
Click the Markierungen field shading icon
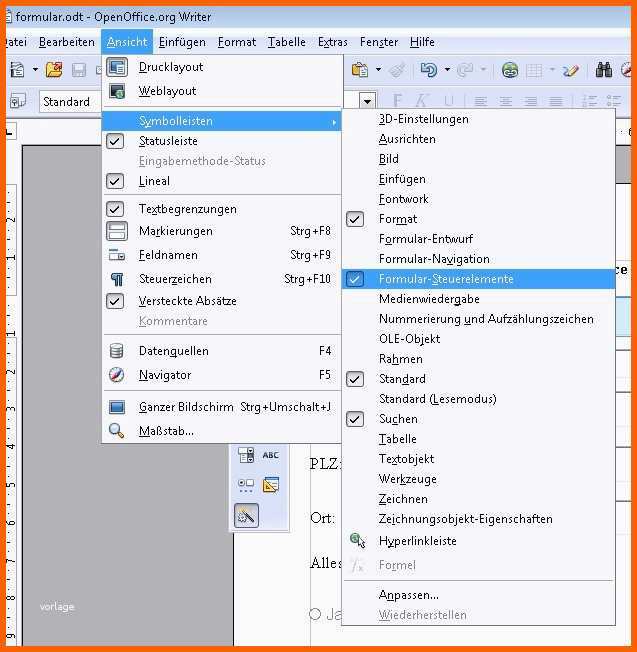[x=117, y=231]
